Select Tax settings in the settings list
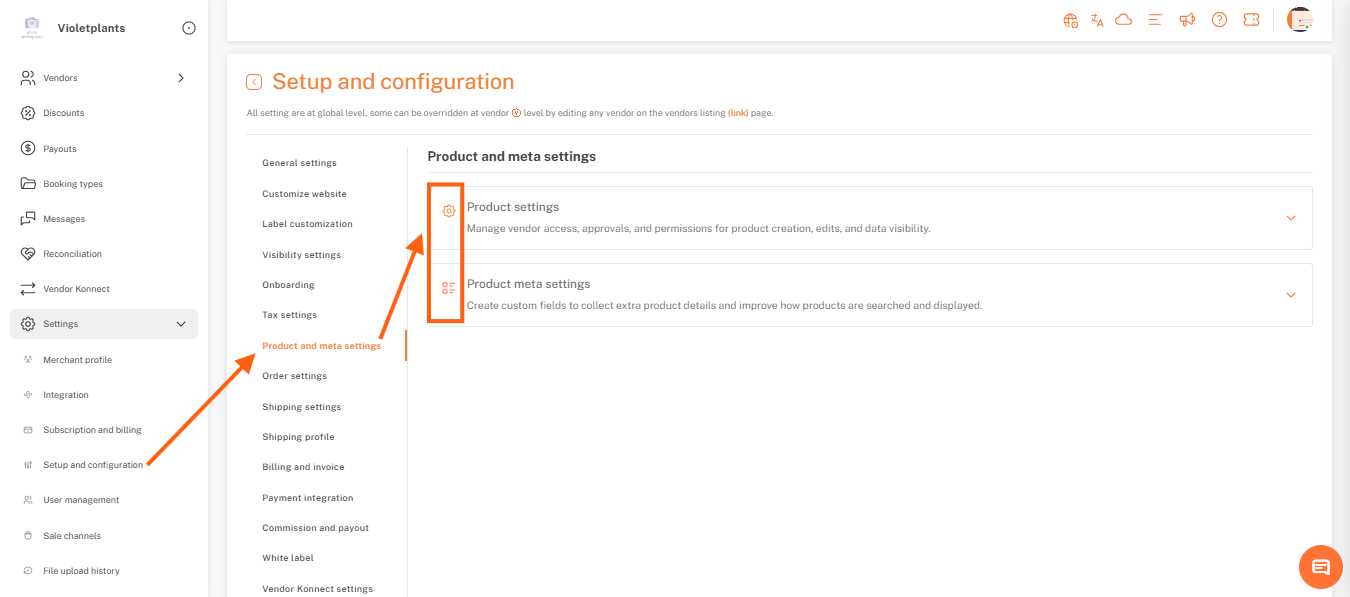Image resolution: width=1350 pixels, height=597 pixels. [x=289, y=315]
